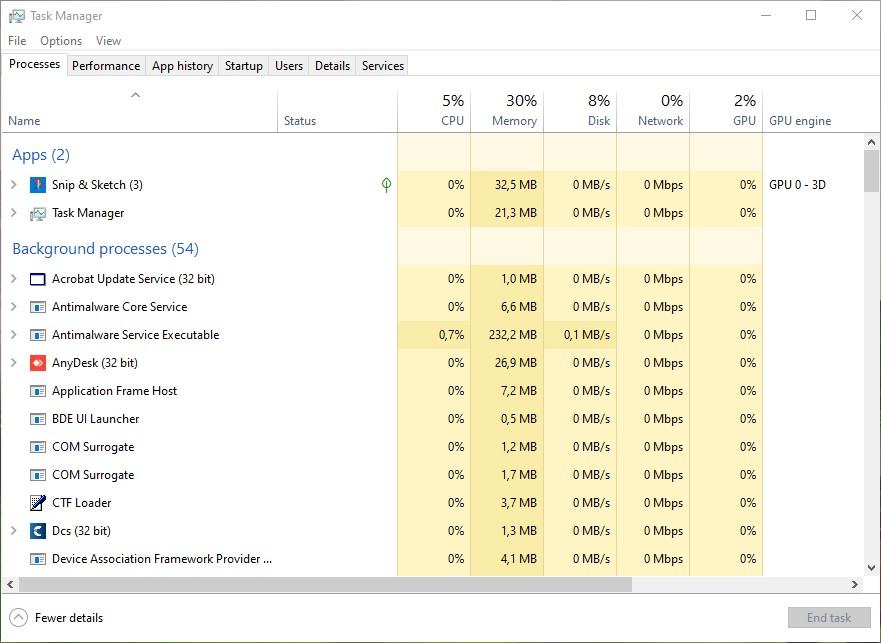Image resolution: width=881 pixels, height=643 pixels.
Task: Click the Task Manager process row icon
Action: (x=38, y=213)
